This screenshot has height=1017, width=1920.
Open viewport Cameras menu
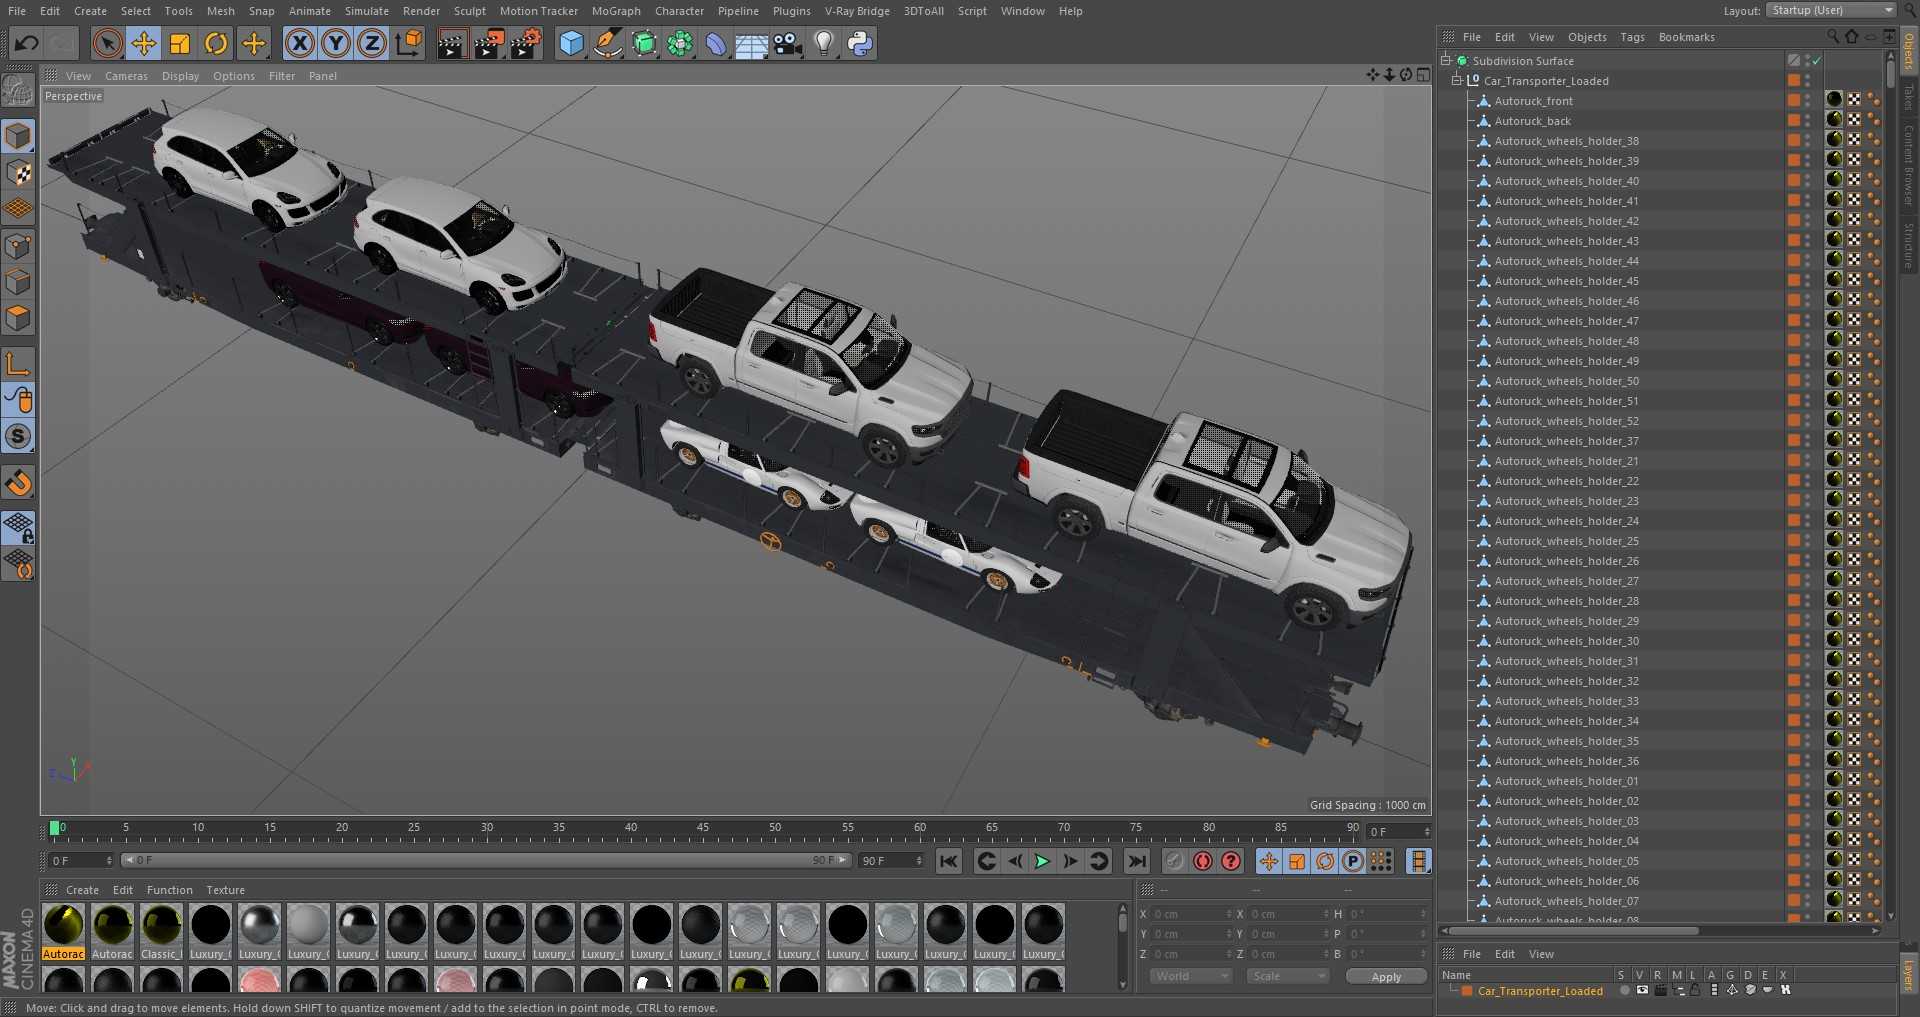click(x=126, y=76)
